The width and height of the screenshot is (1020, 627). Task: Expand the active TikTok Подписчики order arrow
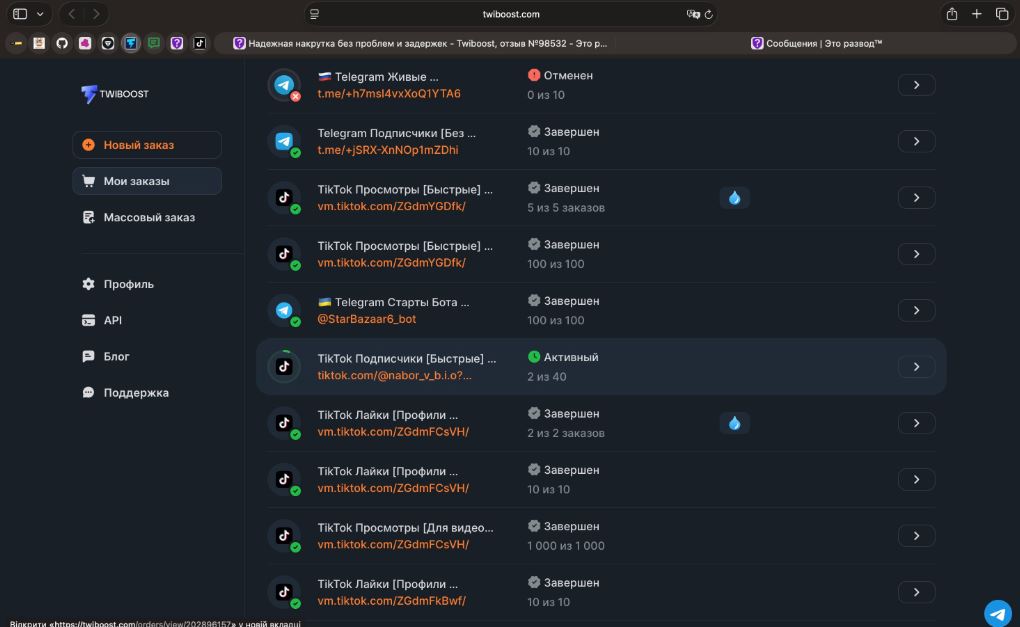tap(916, 367)
